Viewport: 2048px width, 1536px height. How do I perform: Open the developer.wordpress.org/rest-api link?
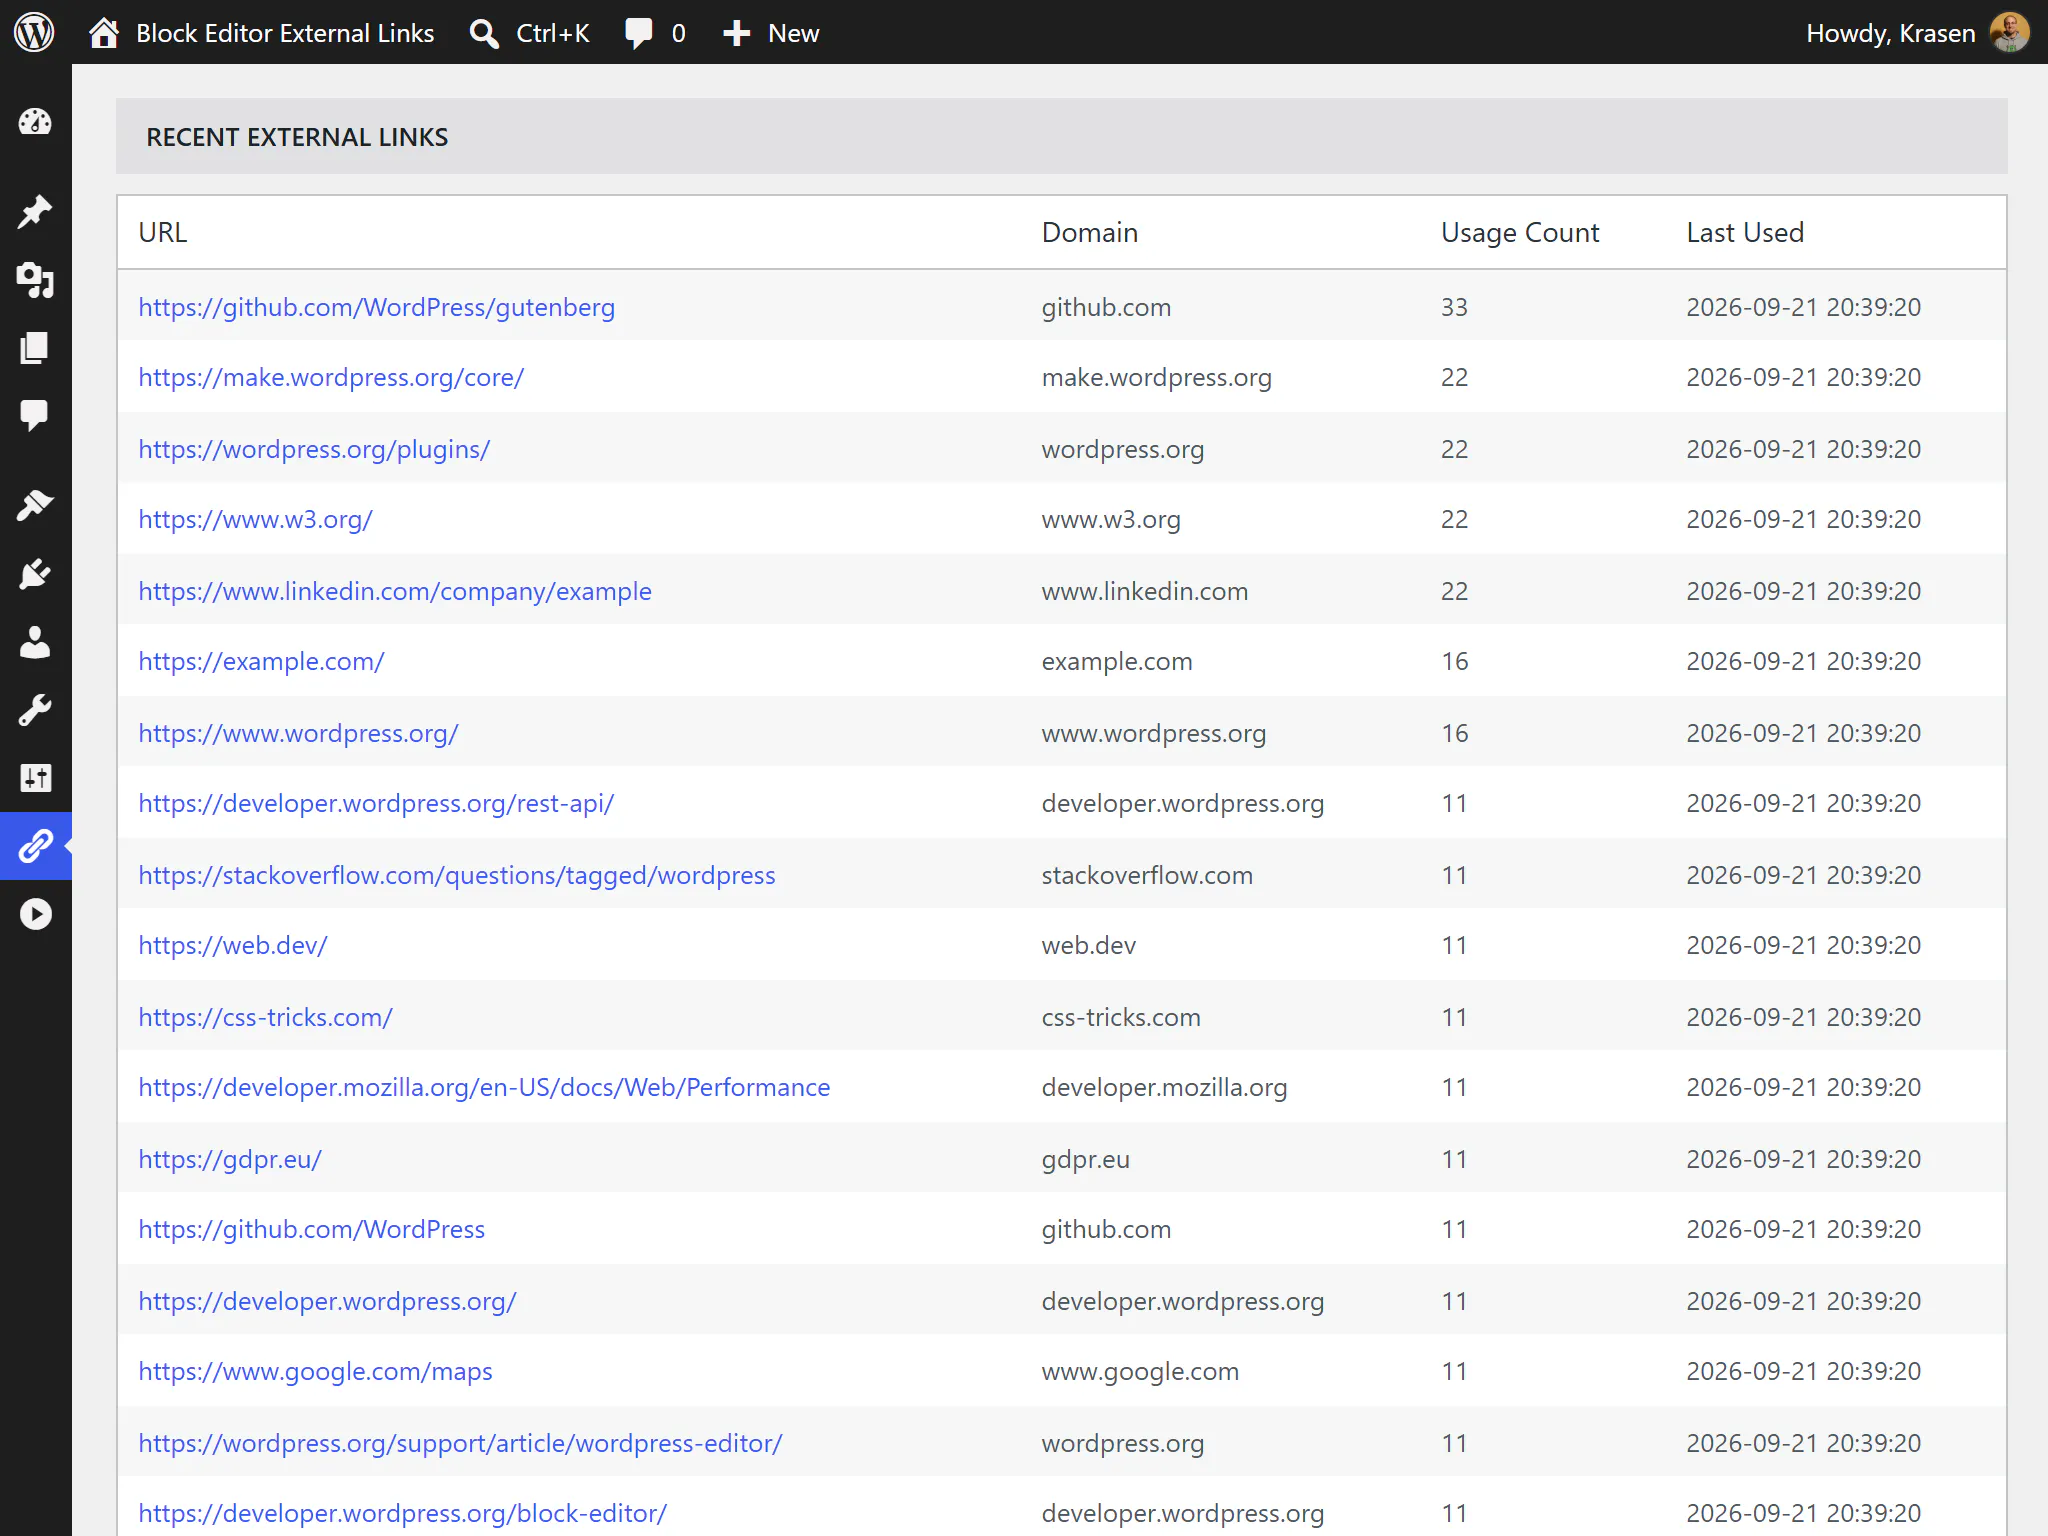(376, 803)
